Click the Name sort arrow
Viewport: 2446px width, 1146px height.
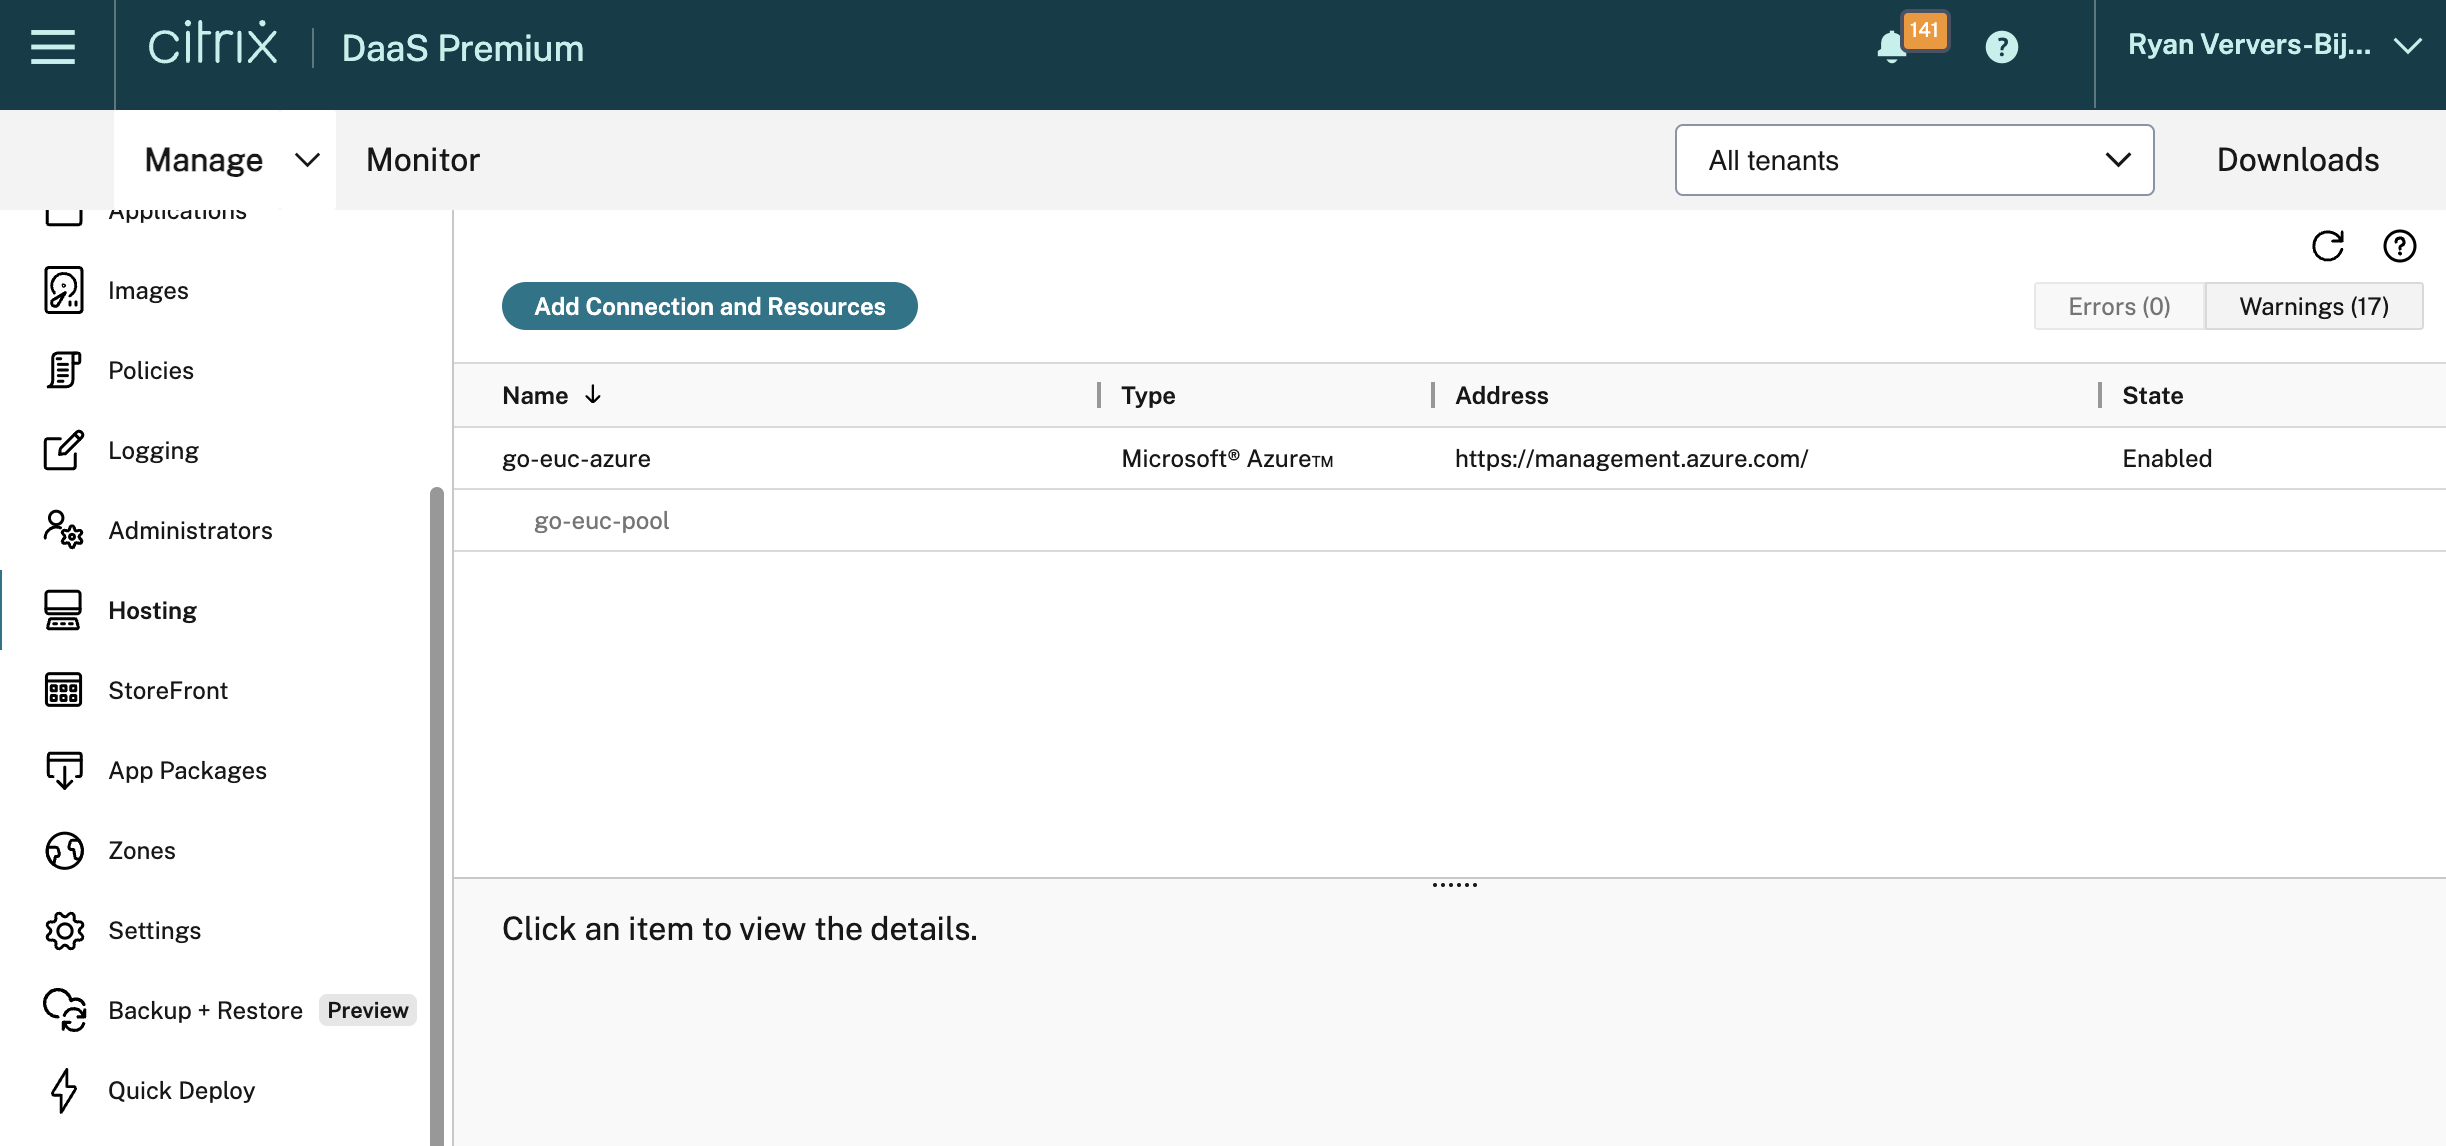593,395
